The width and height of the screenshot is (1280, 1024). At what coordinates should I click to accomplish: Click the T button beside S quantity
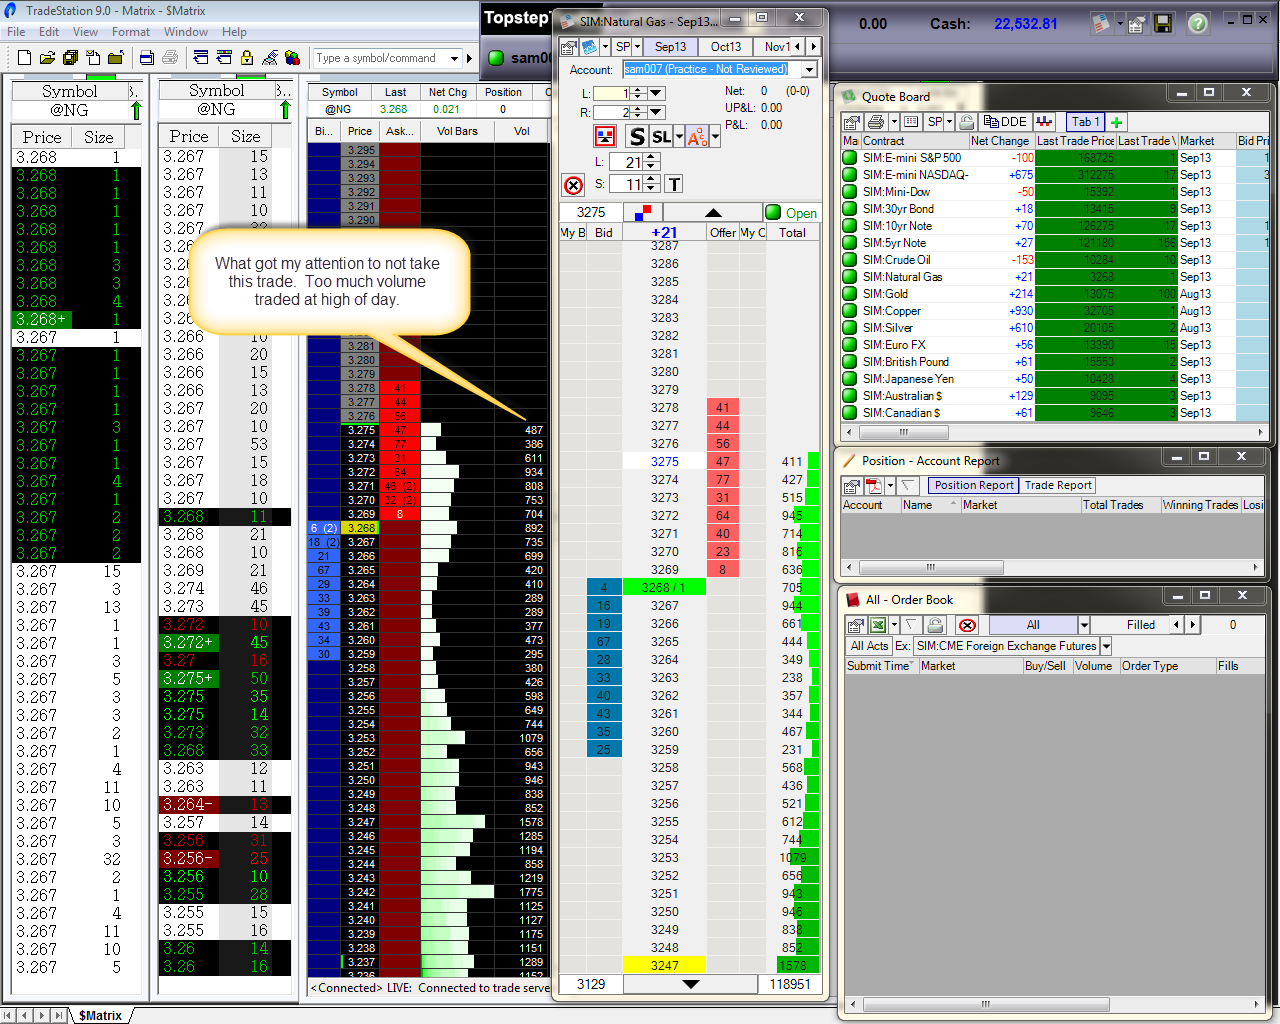click(674, 184)
